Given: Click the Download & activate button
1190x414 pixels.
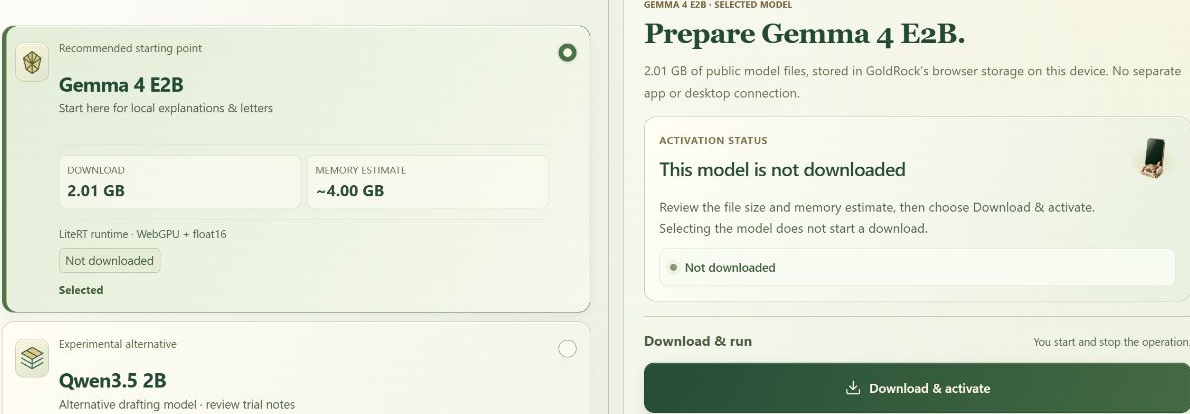Looking at the screenshot, I should click(x=917, y=388).
